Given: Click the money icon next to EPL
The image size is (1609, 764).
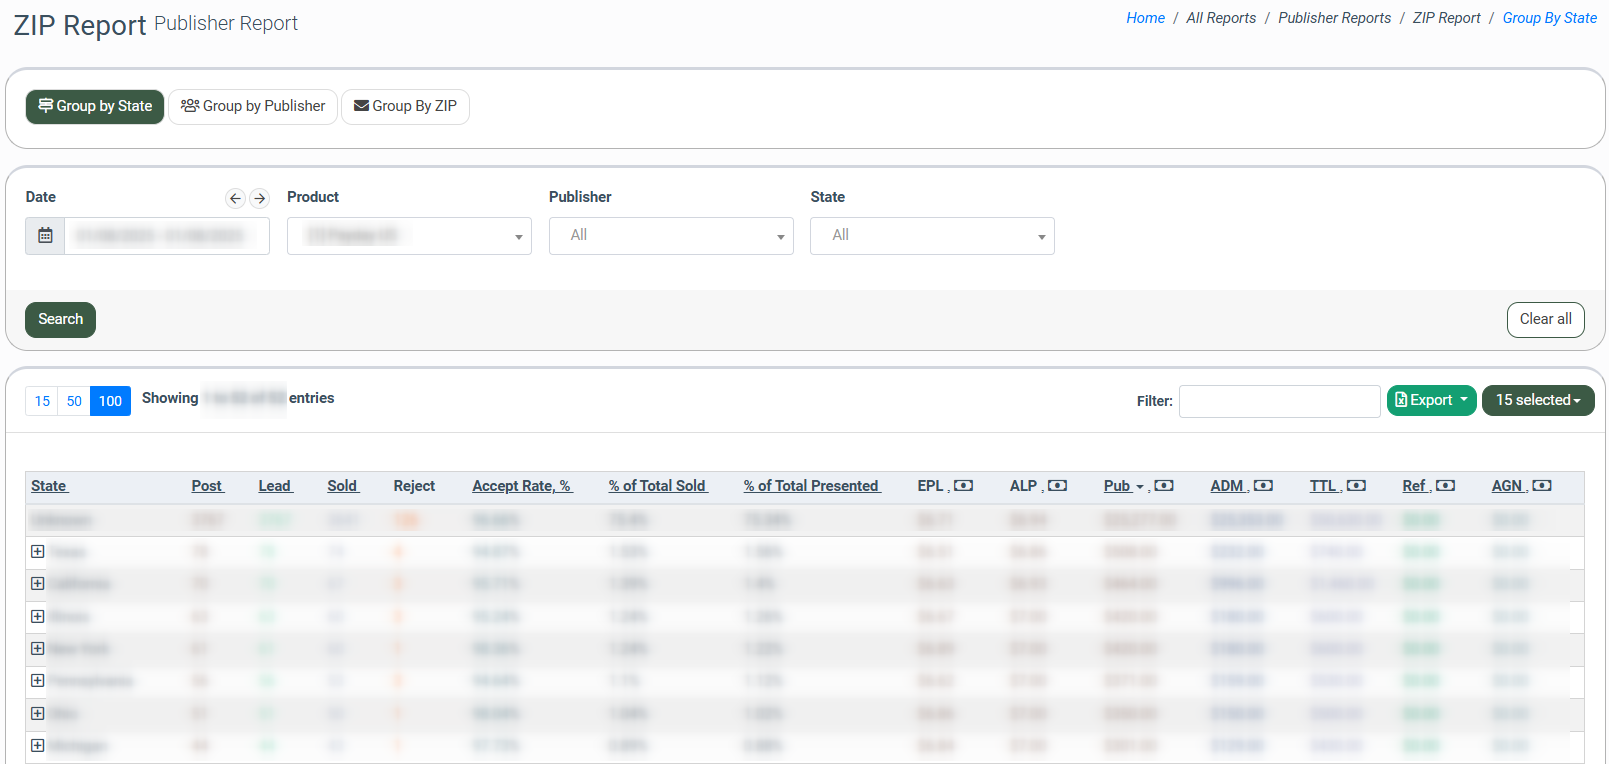Looking at the screenshot, I should click(963, 486).
